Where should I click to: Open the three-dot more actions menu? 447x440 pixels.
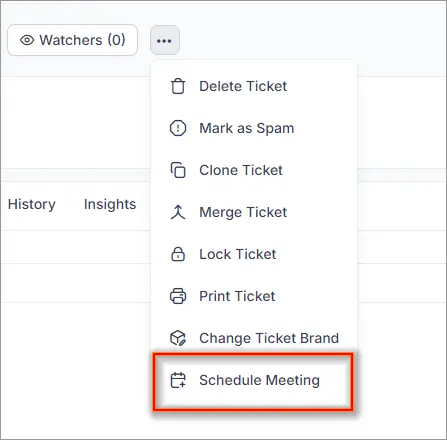(165, 40)
